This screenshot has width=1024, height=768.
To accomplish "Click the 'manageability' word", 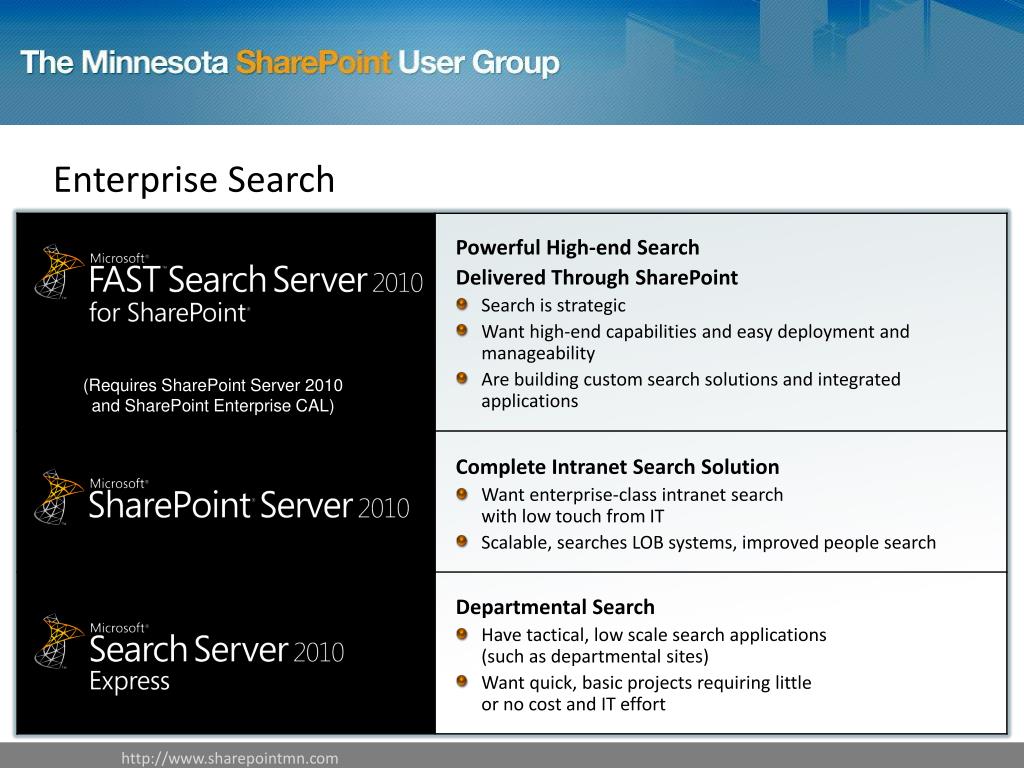I will pos(538,353).
